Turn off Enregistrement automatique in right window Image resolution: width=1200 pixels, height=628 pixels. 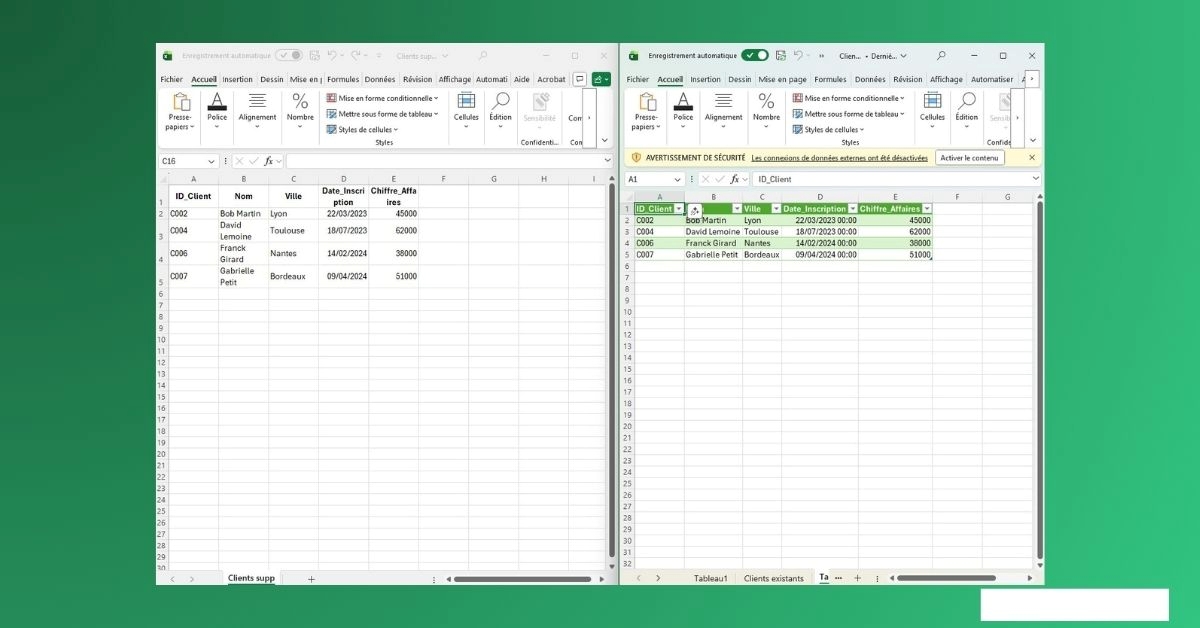tap(754, 56)
